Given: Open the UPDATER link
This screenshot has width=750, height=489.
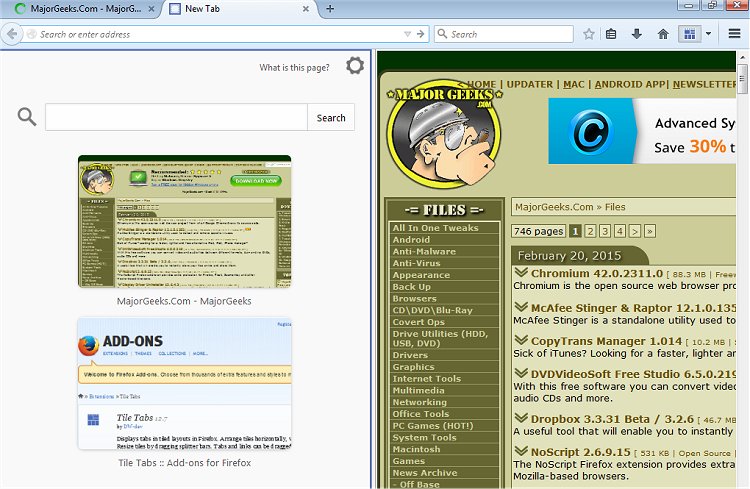Looking at the screenshot, I should (x=529, y=84).
